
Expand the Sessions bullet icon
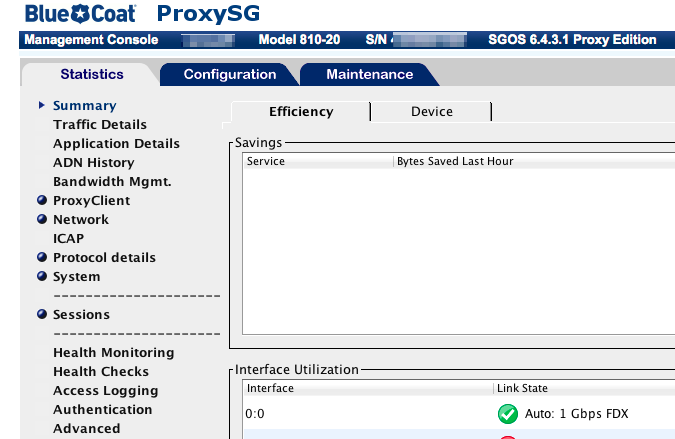42,314
